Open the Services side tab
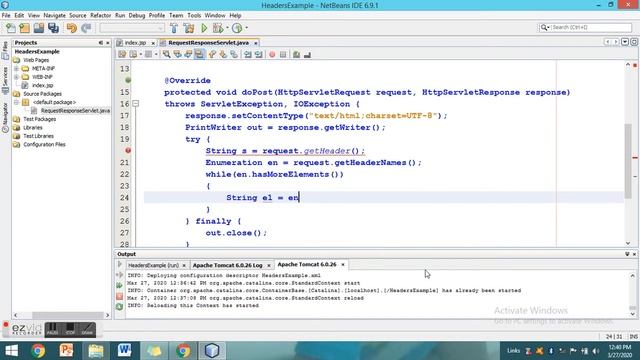Viewport: 640px width, 360px height. pos(5,80)
